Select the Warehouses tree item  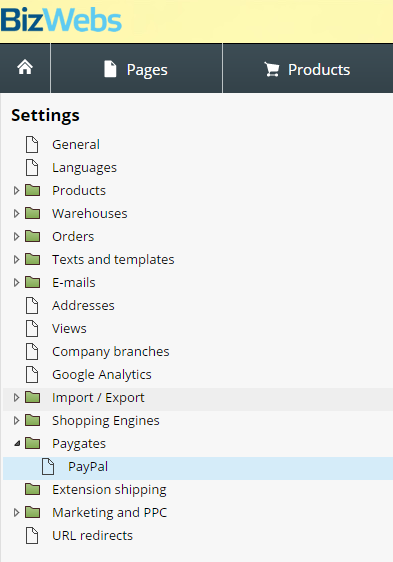pyautogui.click(x=90, y=213)
